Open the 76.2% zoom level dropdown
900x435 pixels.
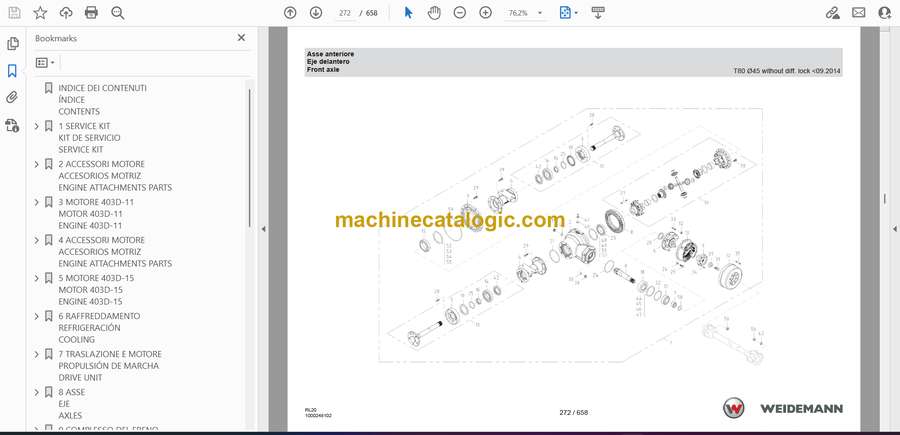pyautogui.click(x=527, y=13)
